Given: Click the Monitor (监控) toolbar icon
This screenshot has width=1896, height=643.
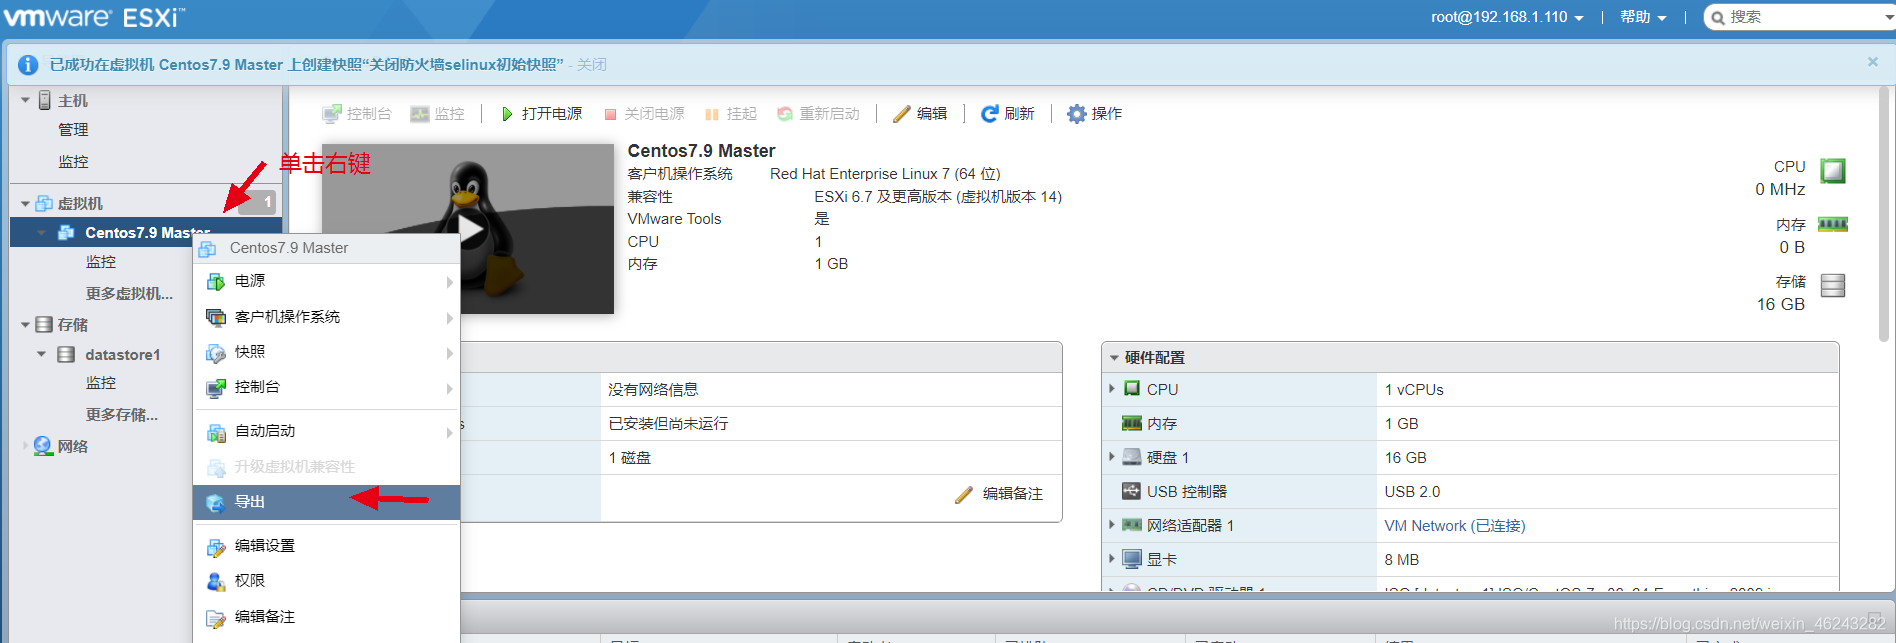Looking at the screenshot, I should 420,114.
